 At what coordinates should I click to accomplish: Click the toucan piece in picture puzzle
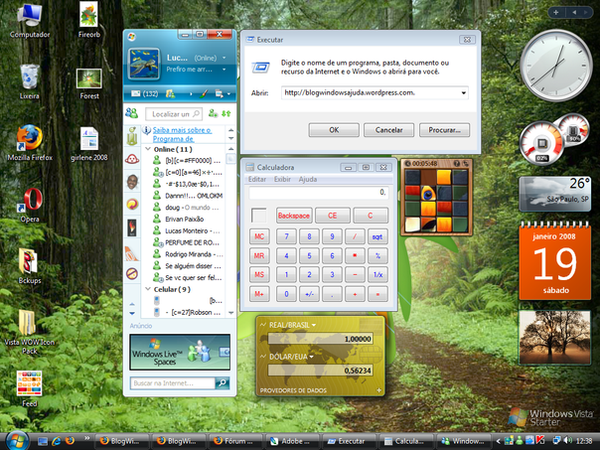tap(428, 194)
